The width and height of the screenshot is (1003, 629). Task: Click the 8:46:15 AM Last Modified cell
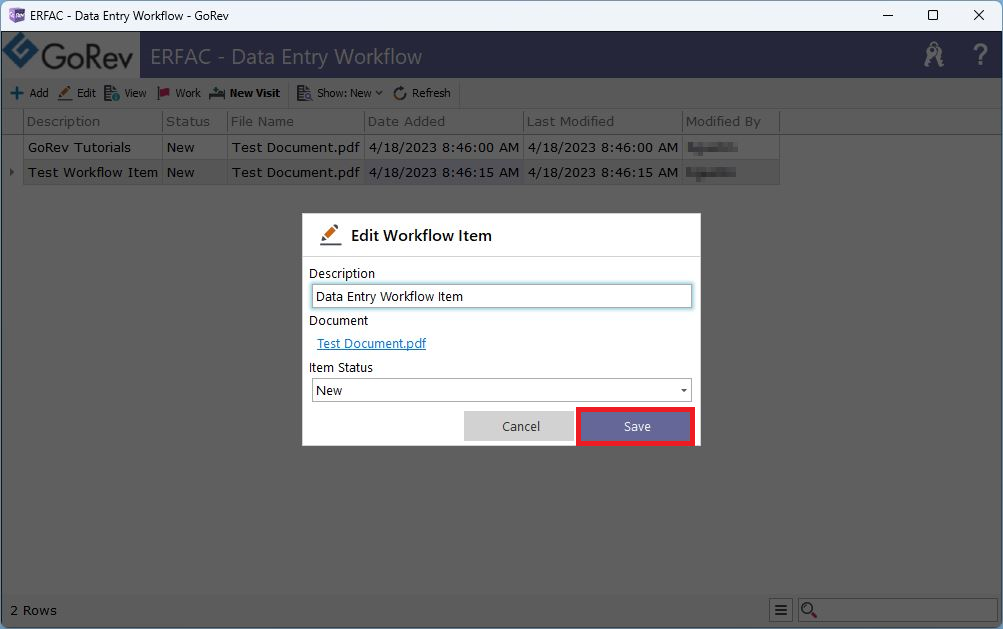(603, 173)
